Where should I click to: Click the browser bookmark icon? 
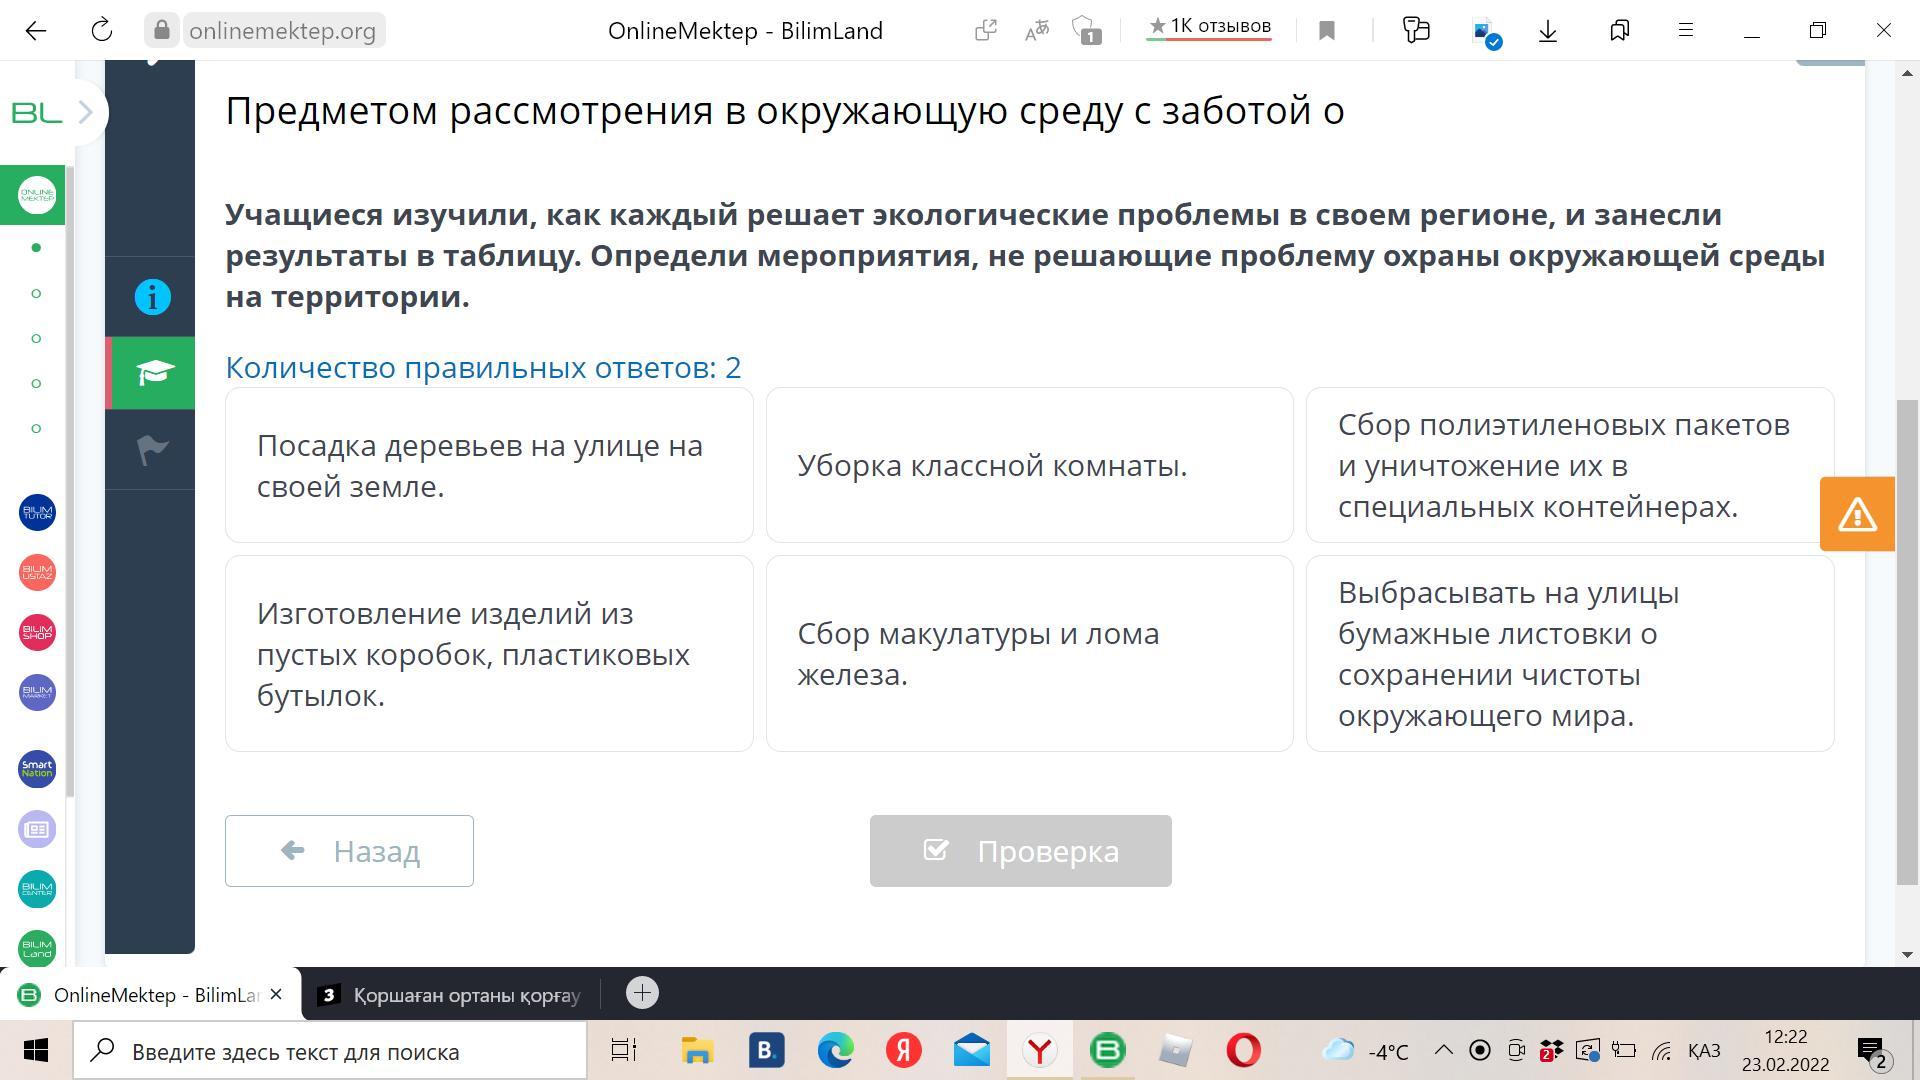coord(1327,31)
